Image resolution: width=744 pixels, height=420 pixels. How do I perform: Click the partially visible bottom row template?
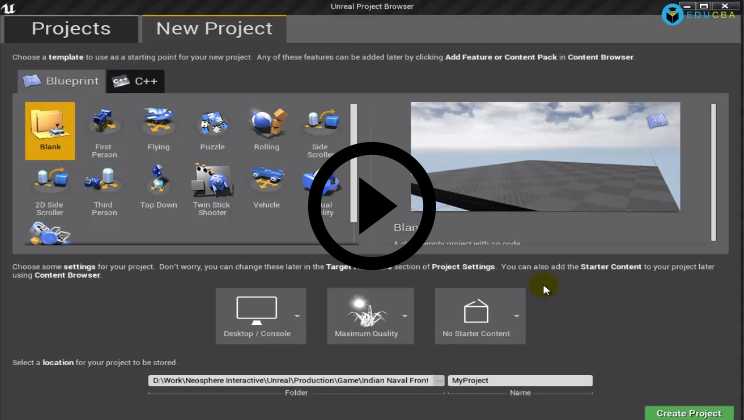(50, 233)
